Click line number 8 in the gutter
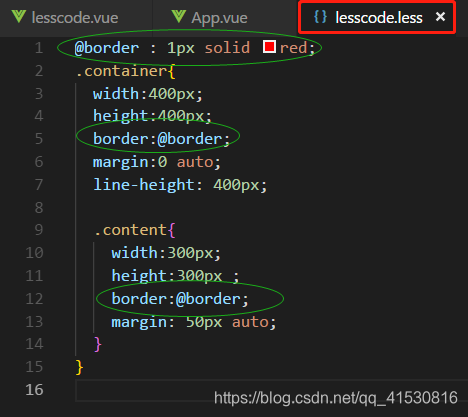468x417 pixels. [x=39, y=207]
